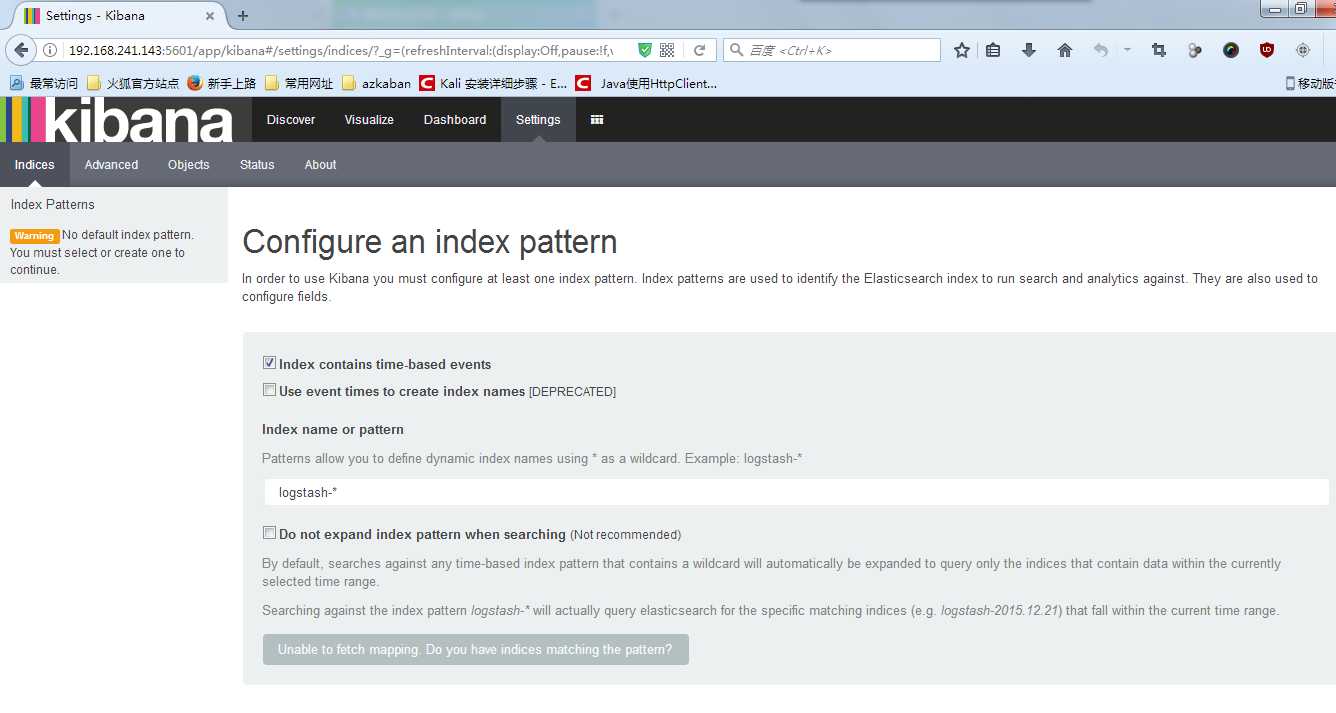Screen dimensions: 1336x713
Task: Select the Settings tab
Action: tap(538, 119)
